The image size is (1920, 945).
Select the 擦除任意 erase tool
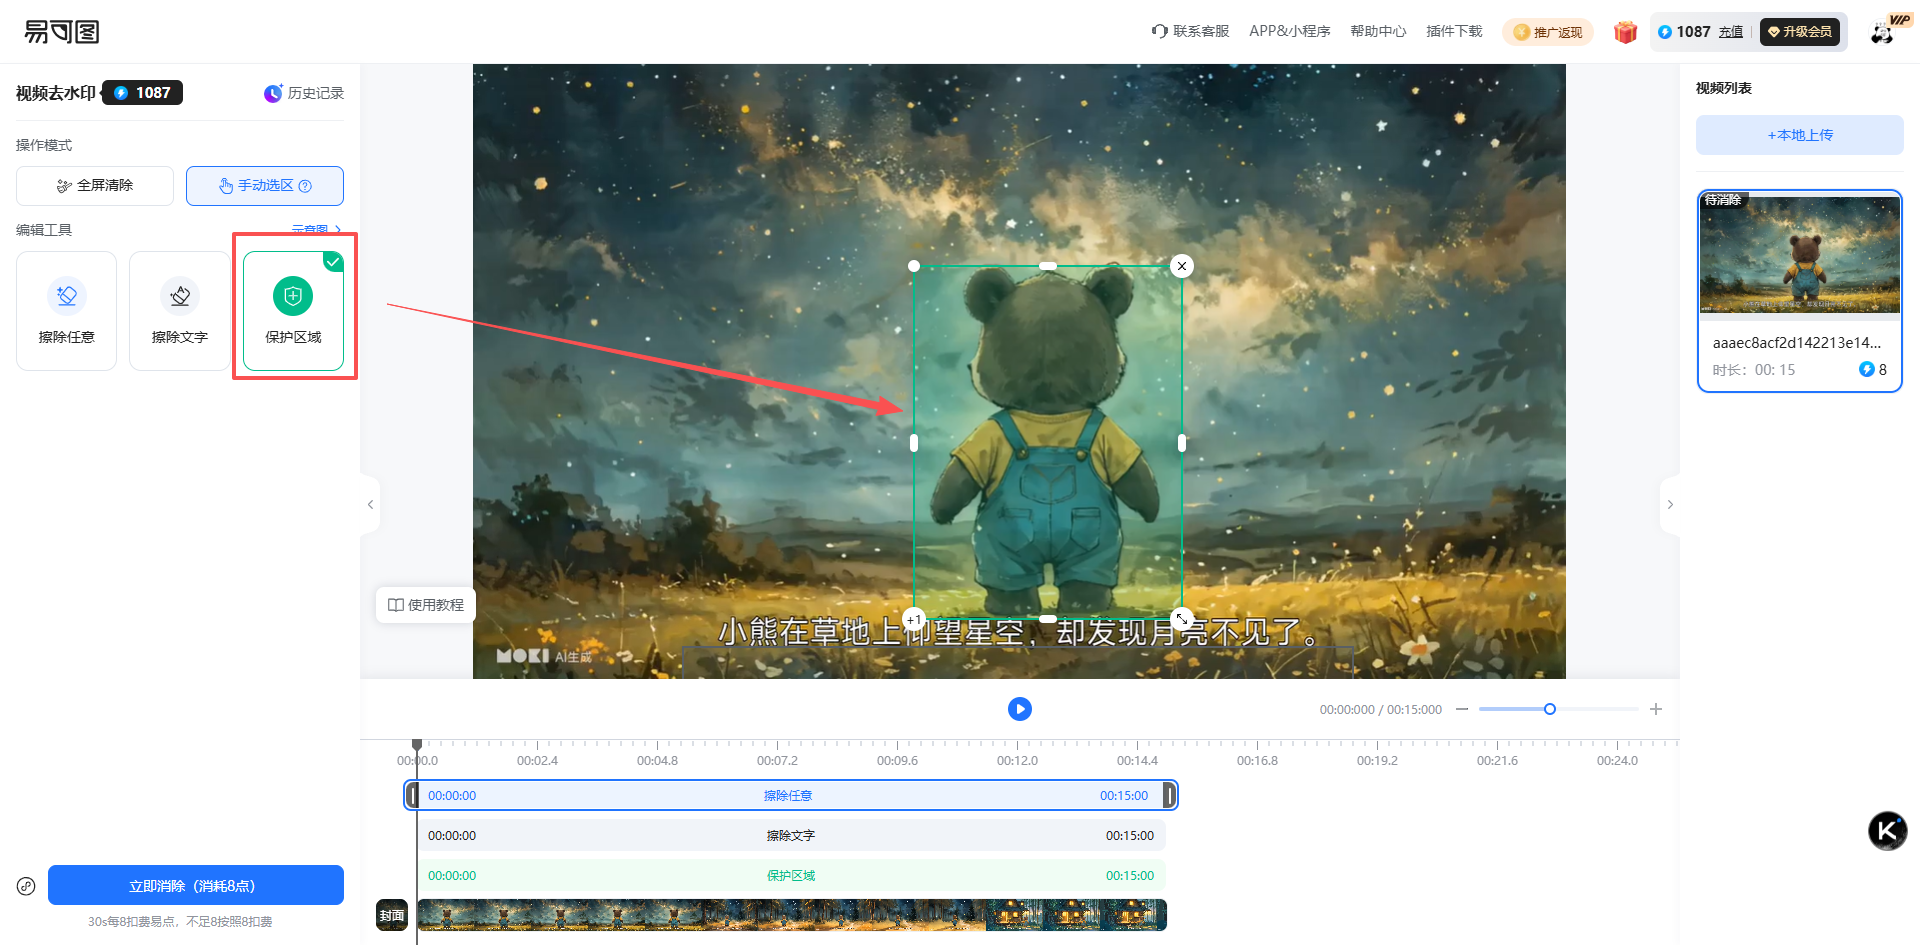(66, 310)
